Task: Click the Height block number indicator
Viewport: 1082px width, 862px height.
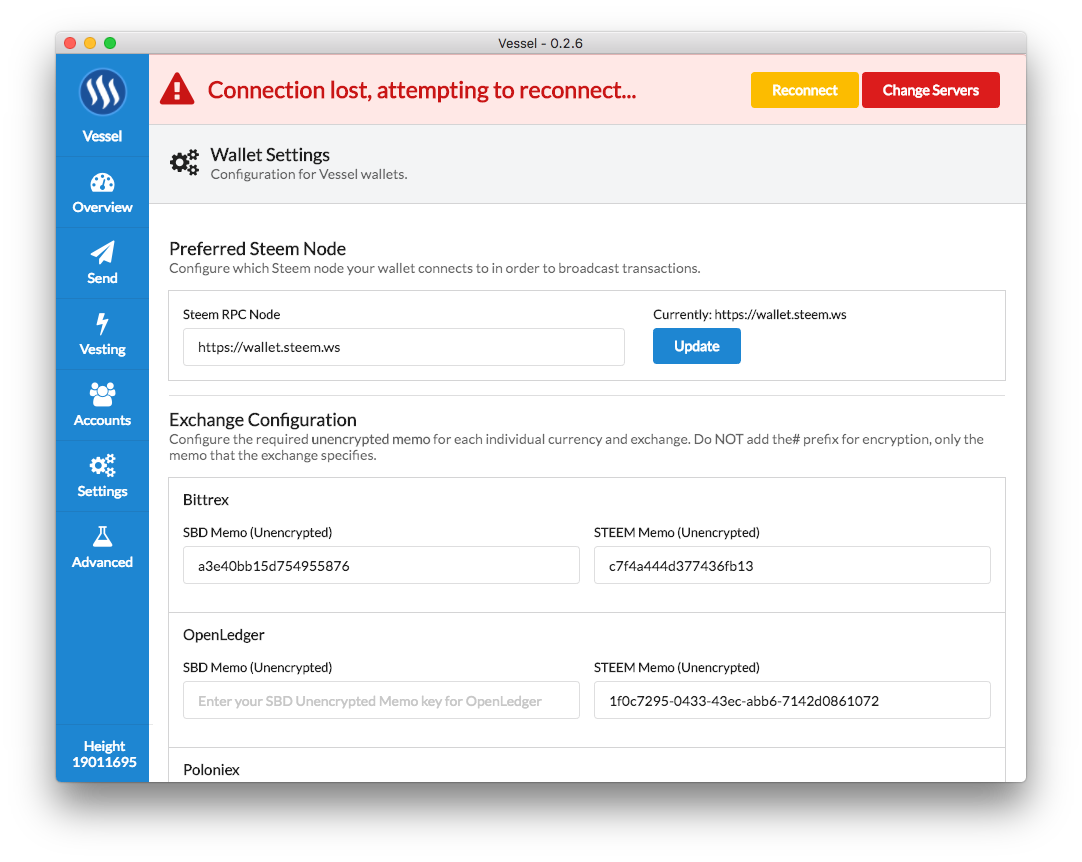Action: point(104,754)
